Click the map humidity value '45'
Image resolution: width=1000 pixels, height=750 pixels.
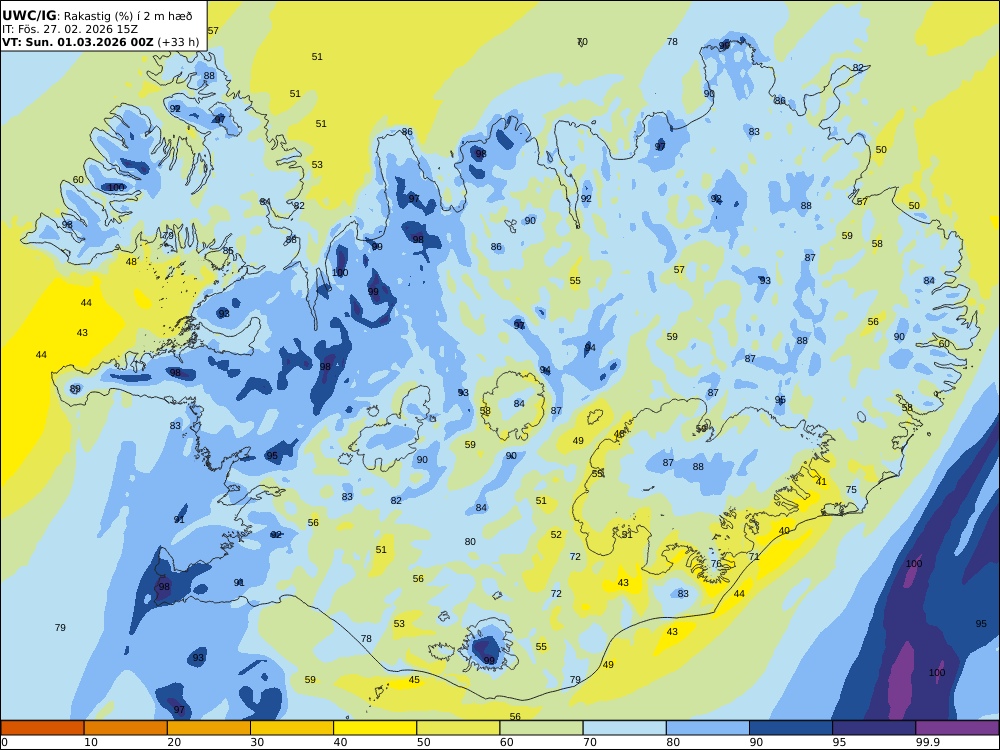point(414,680)
